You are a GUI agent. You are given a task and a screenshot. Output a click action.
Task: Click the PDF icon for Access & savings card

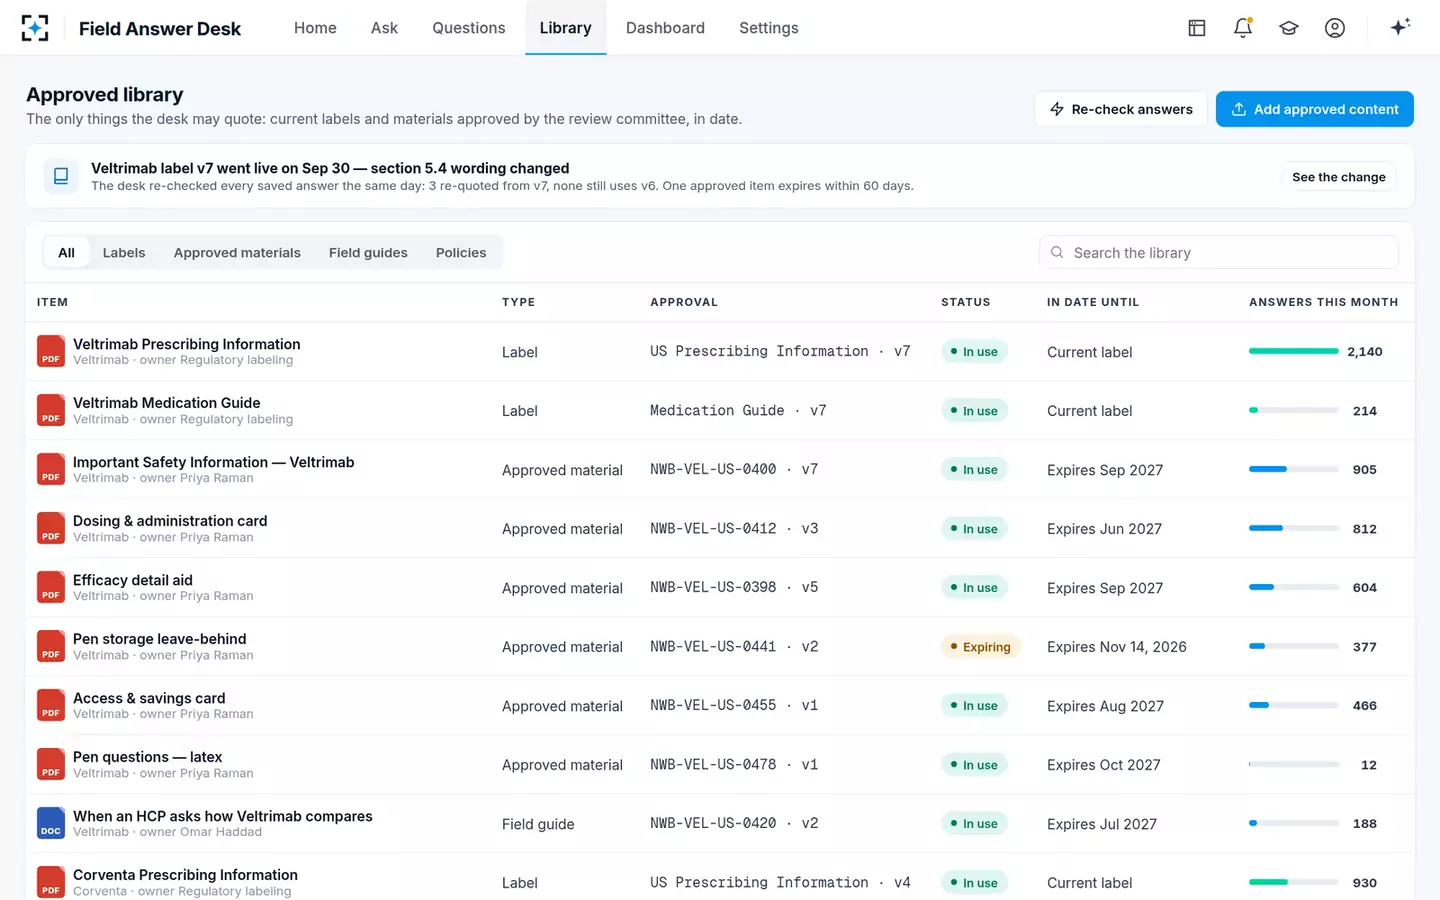(51, 705)
